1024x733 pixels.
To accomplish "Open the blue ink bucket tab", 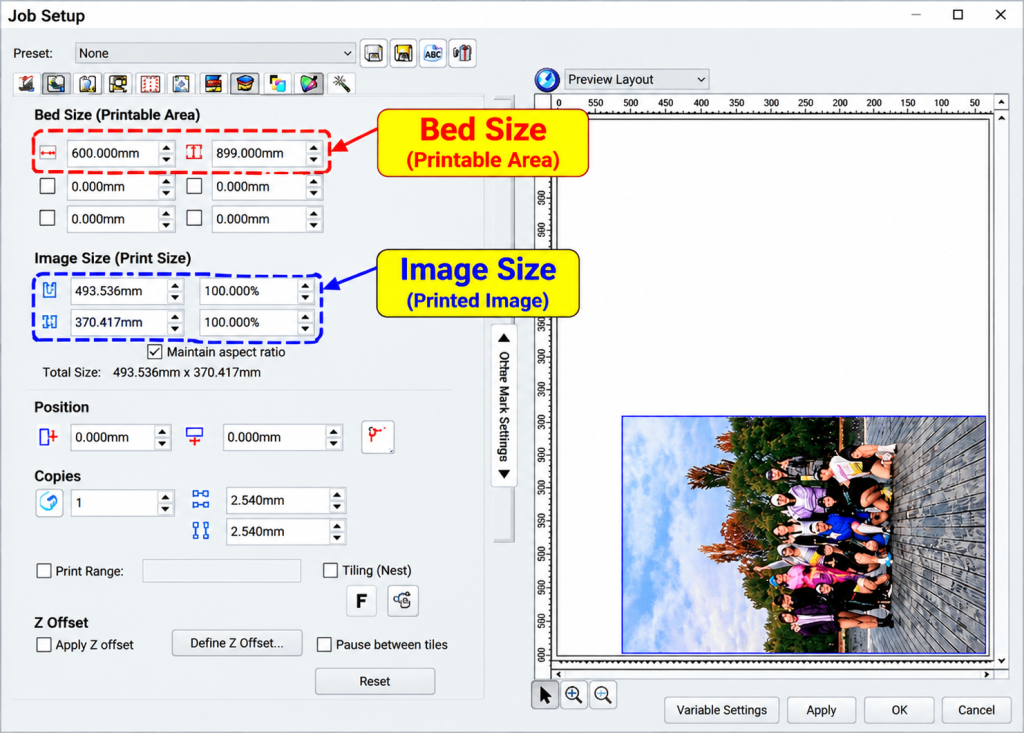I will click(x=245, y=84).
